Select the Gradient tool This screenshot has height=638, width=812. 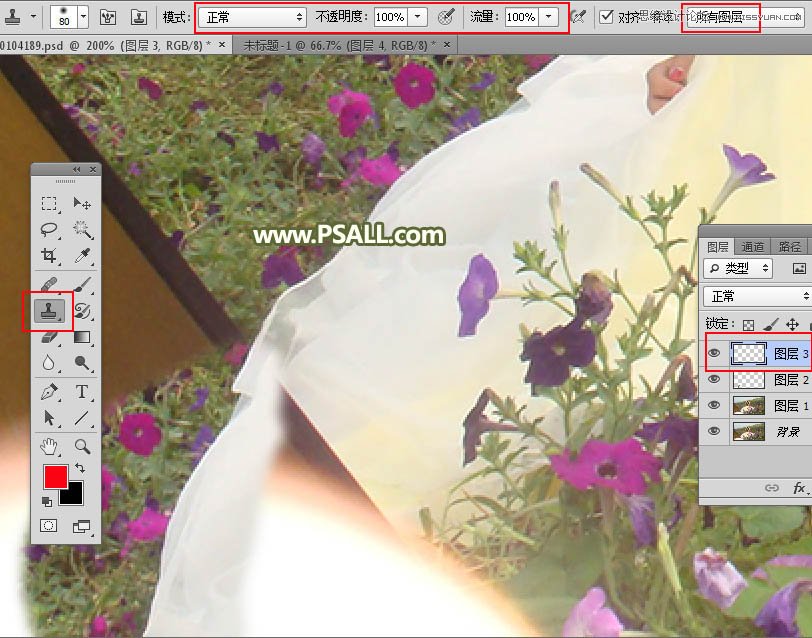coord(82,337)
